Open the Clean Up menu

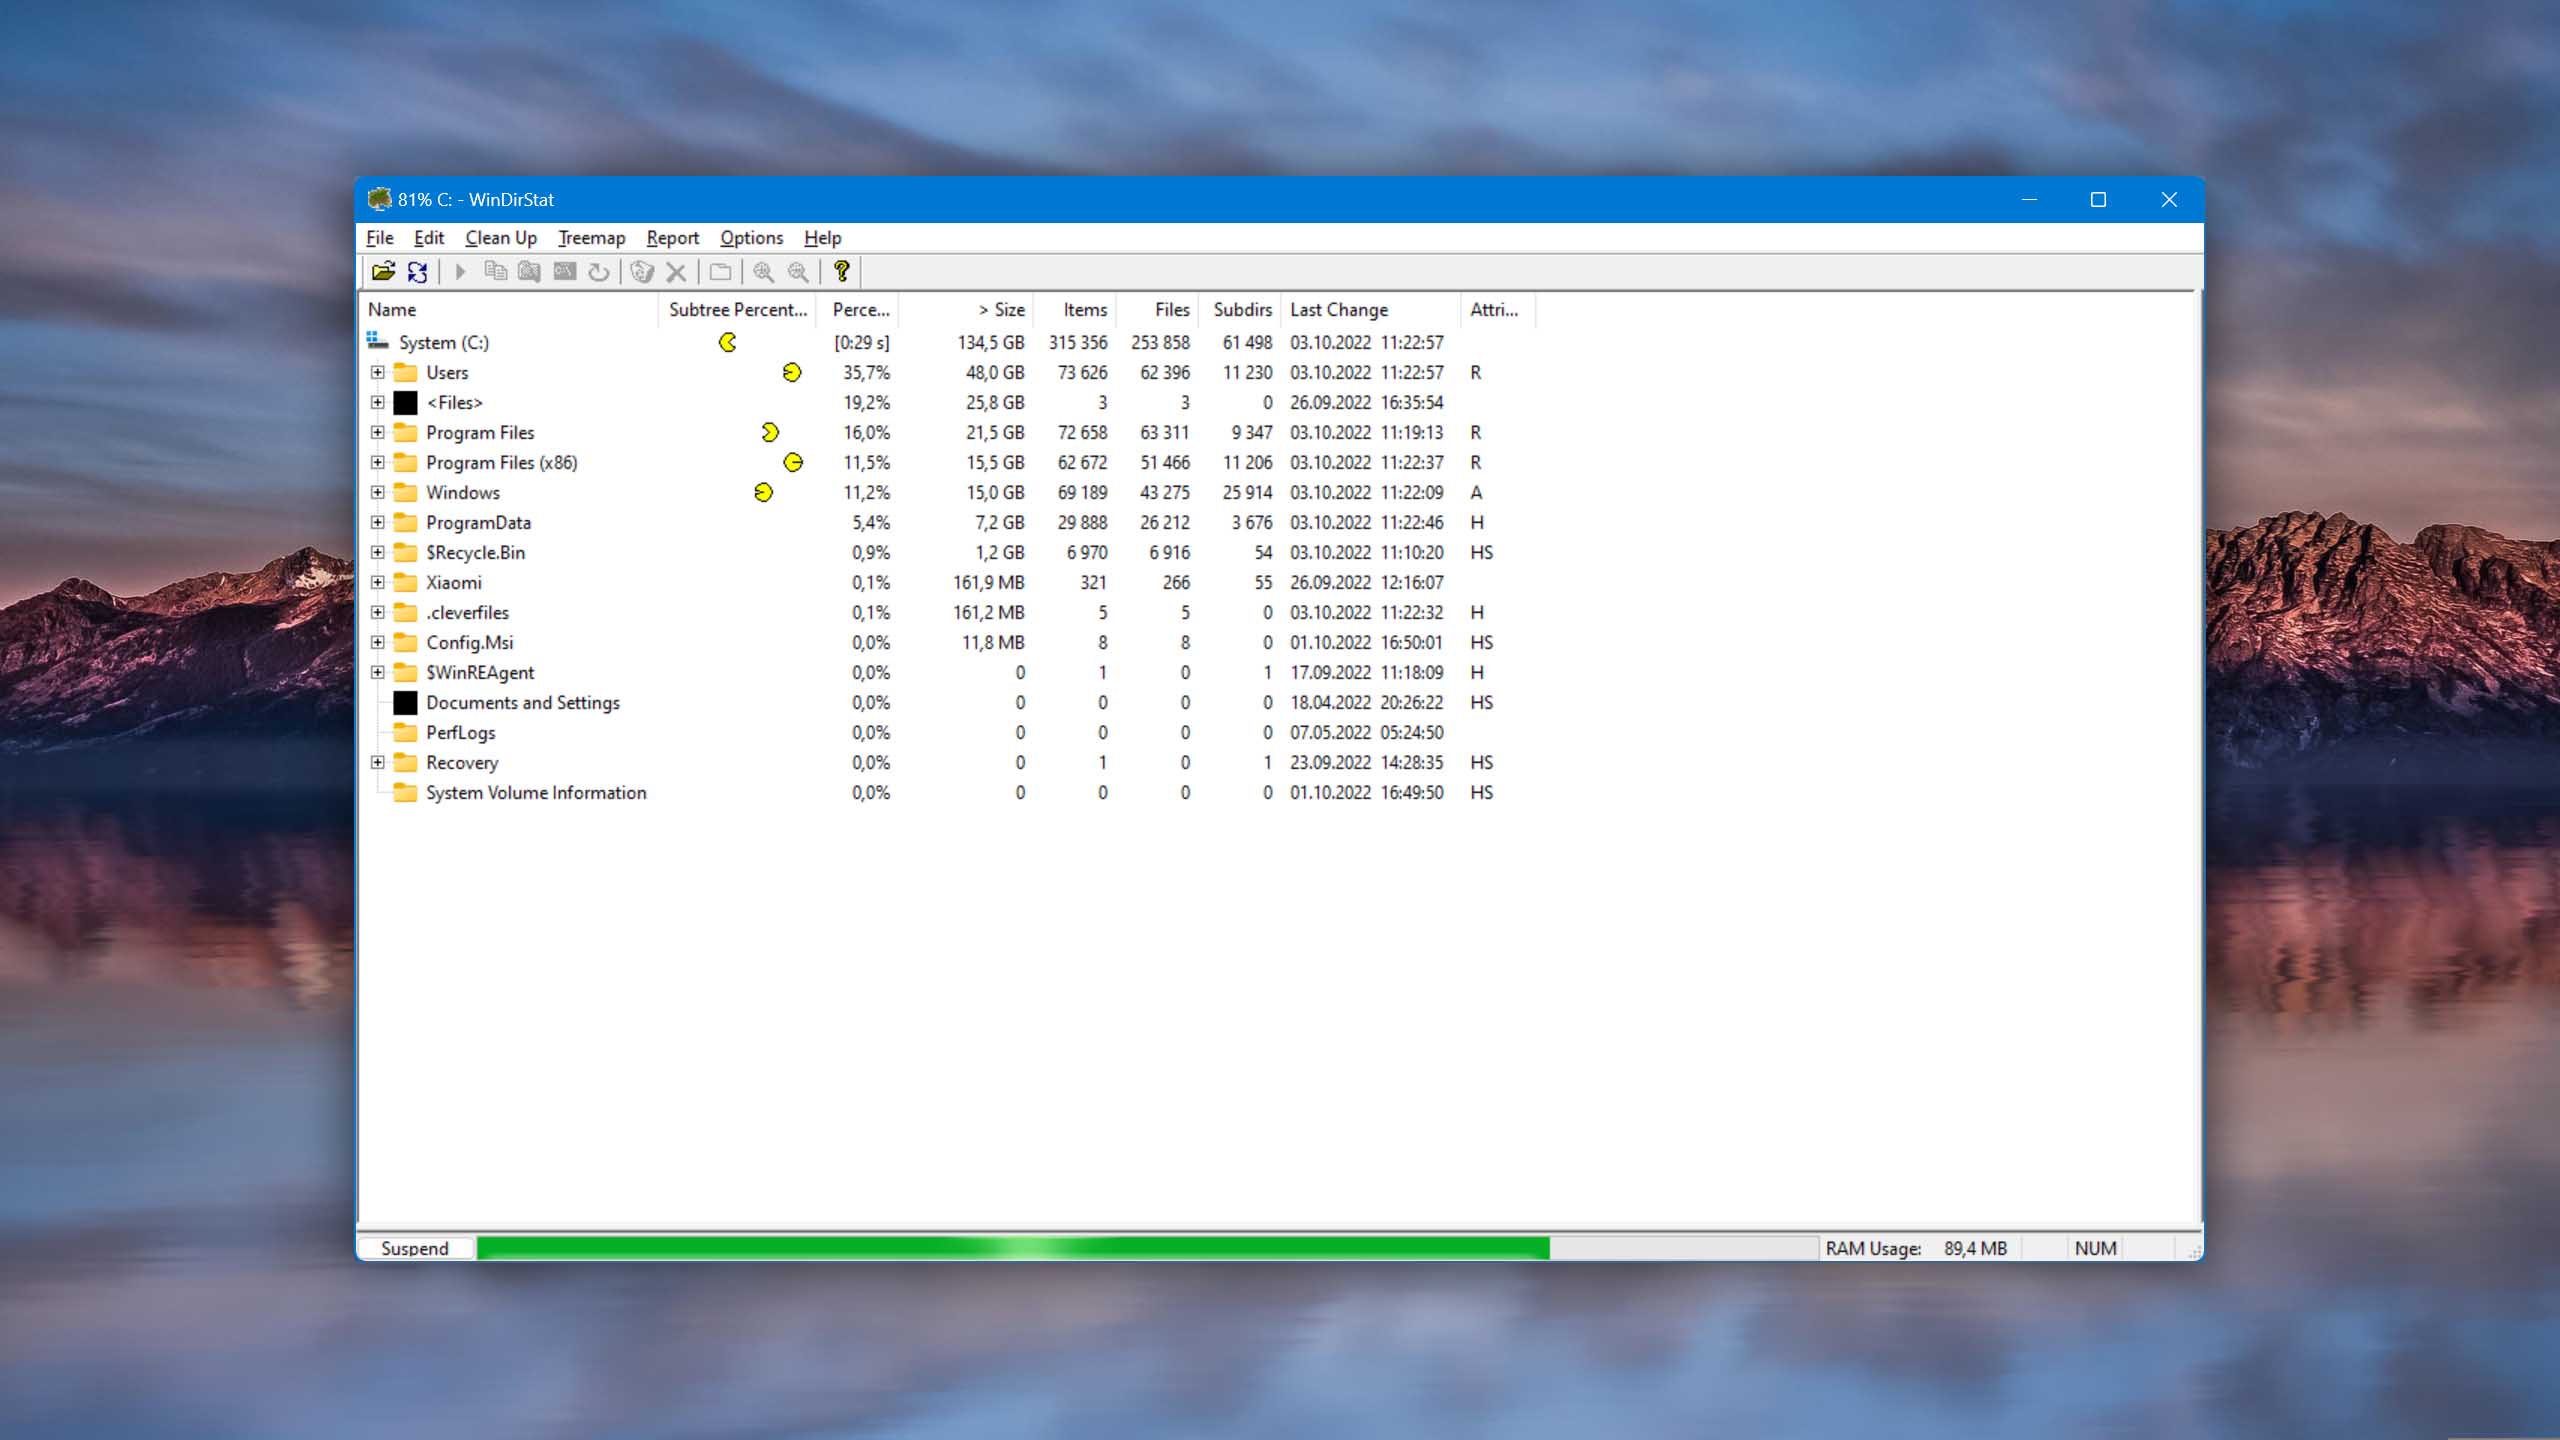click(501, 238)
